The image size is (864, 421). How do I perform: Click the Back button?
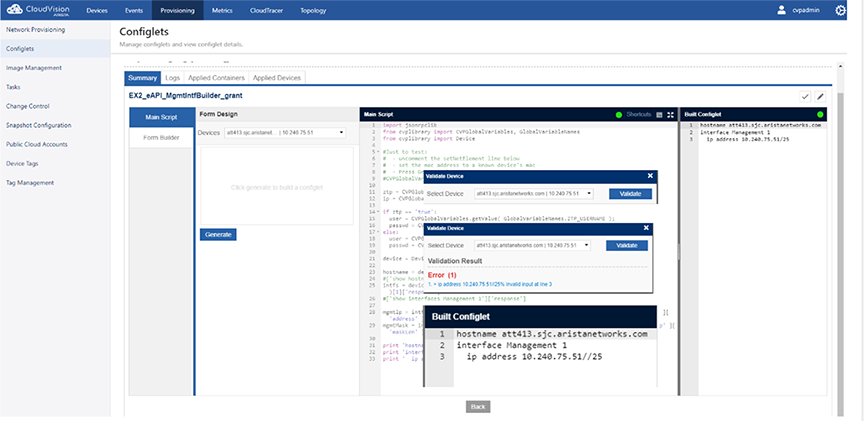pyautogui.click(x=478, y=407)
